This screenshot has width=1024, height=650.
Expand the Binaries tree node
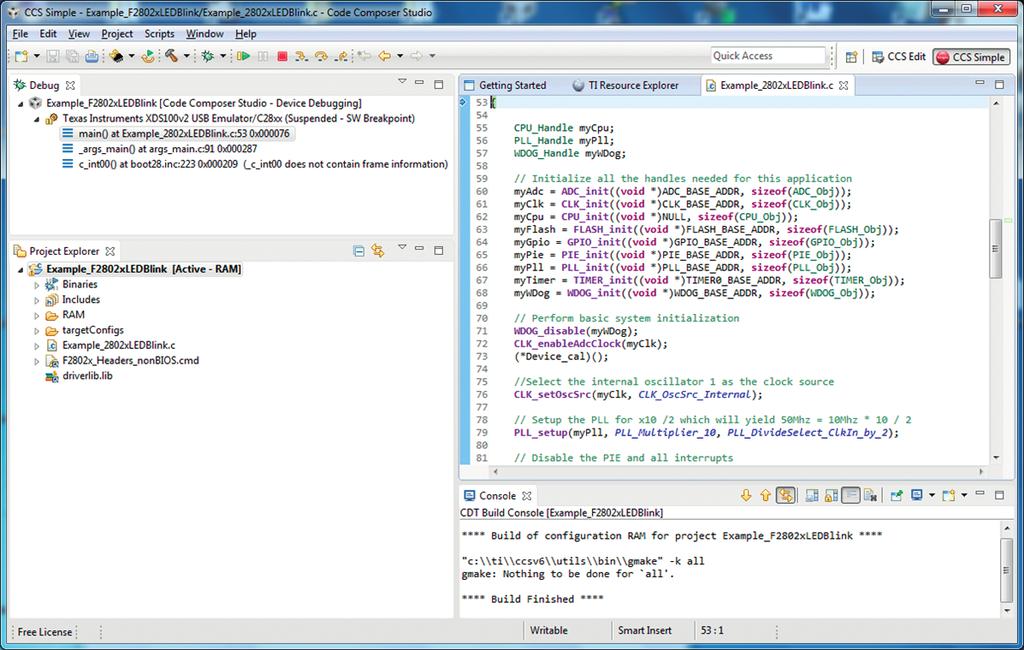(37, 285)
